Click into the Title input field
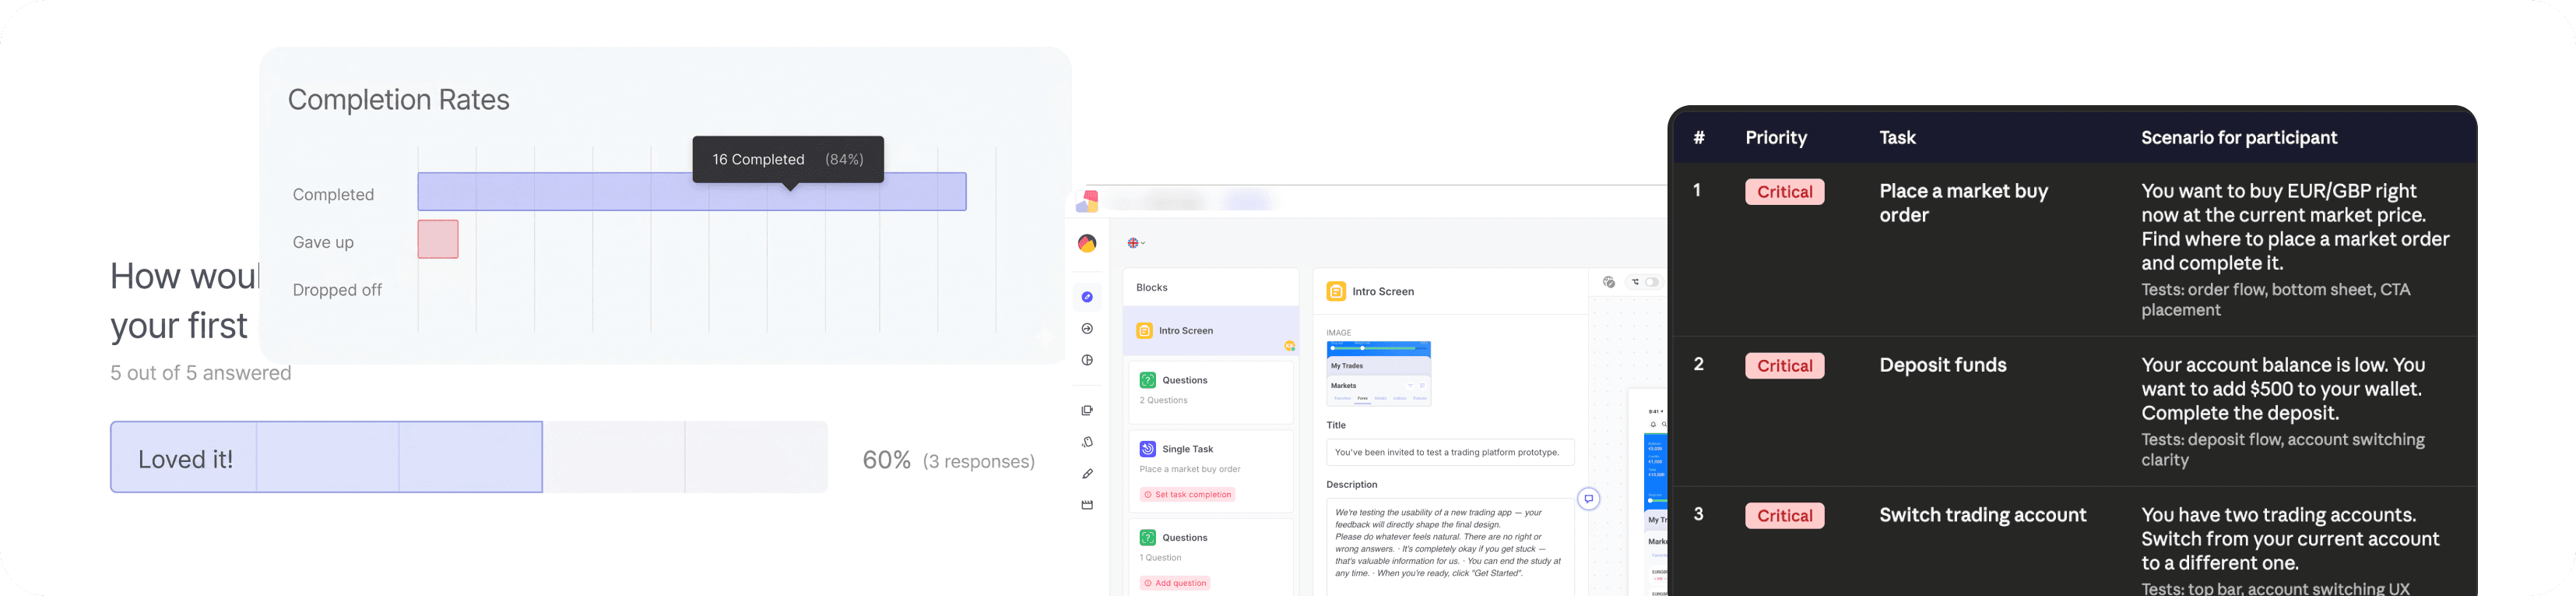 (x=1450, y=452)
